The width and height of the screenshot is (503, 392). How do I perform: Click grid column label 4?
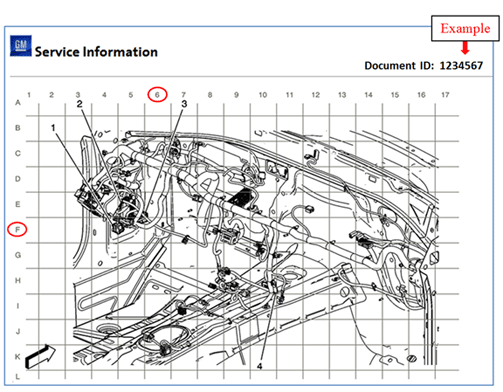click(104, 95)
